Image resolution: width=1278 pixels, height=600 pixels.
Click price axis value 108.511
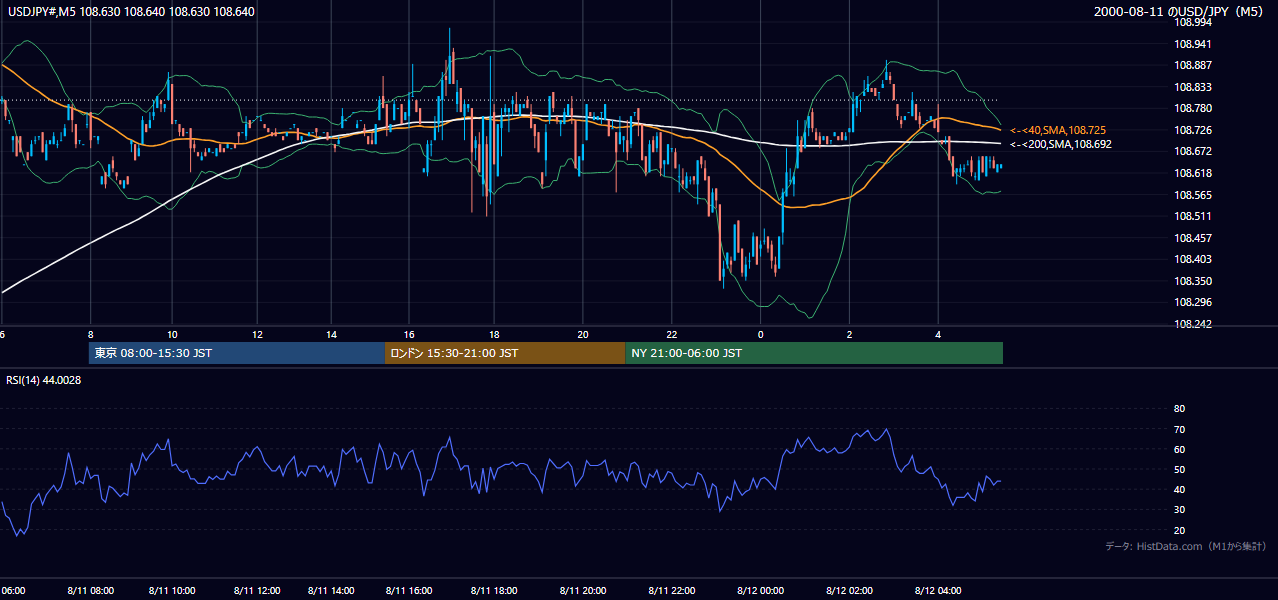coord(1193,216)
